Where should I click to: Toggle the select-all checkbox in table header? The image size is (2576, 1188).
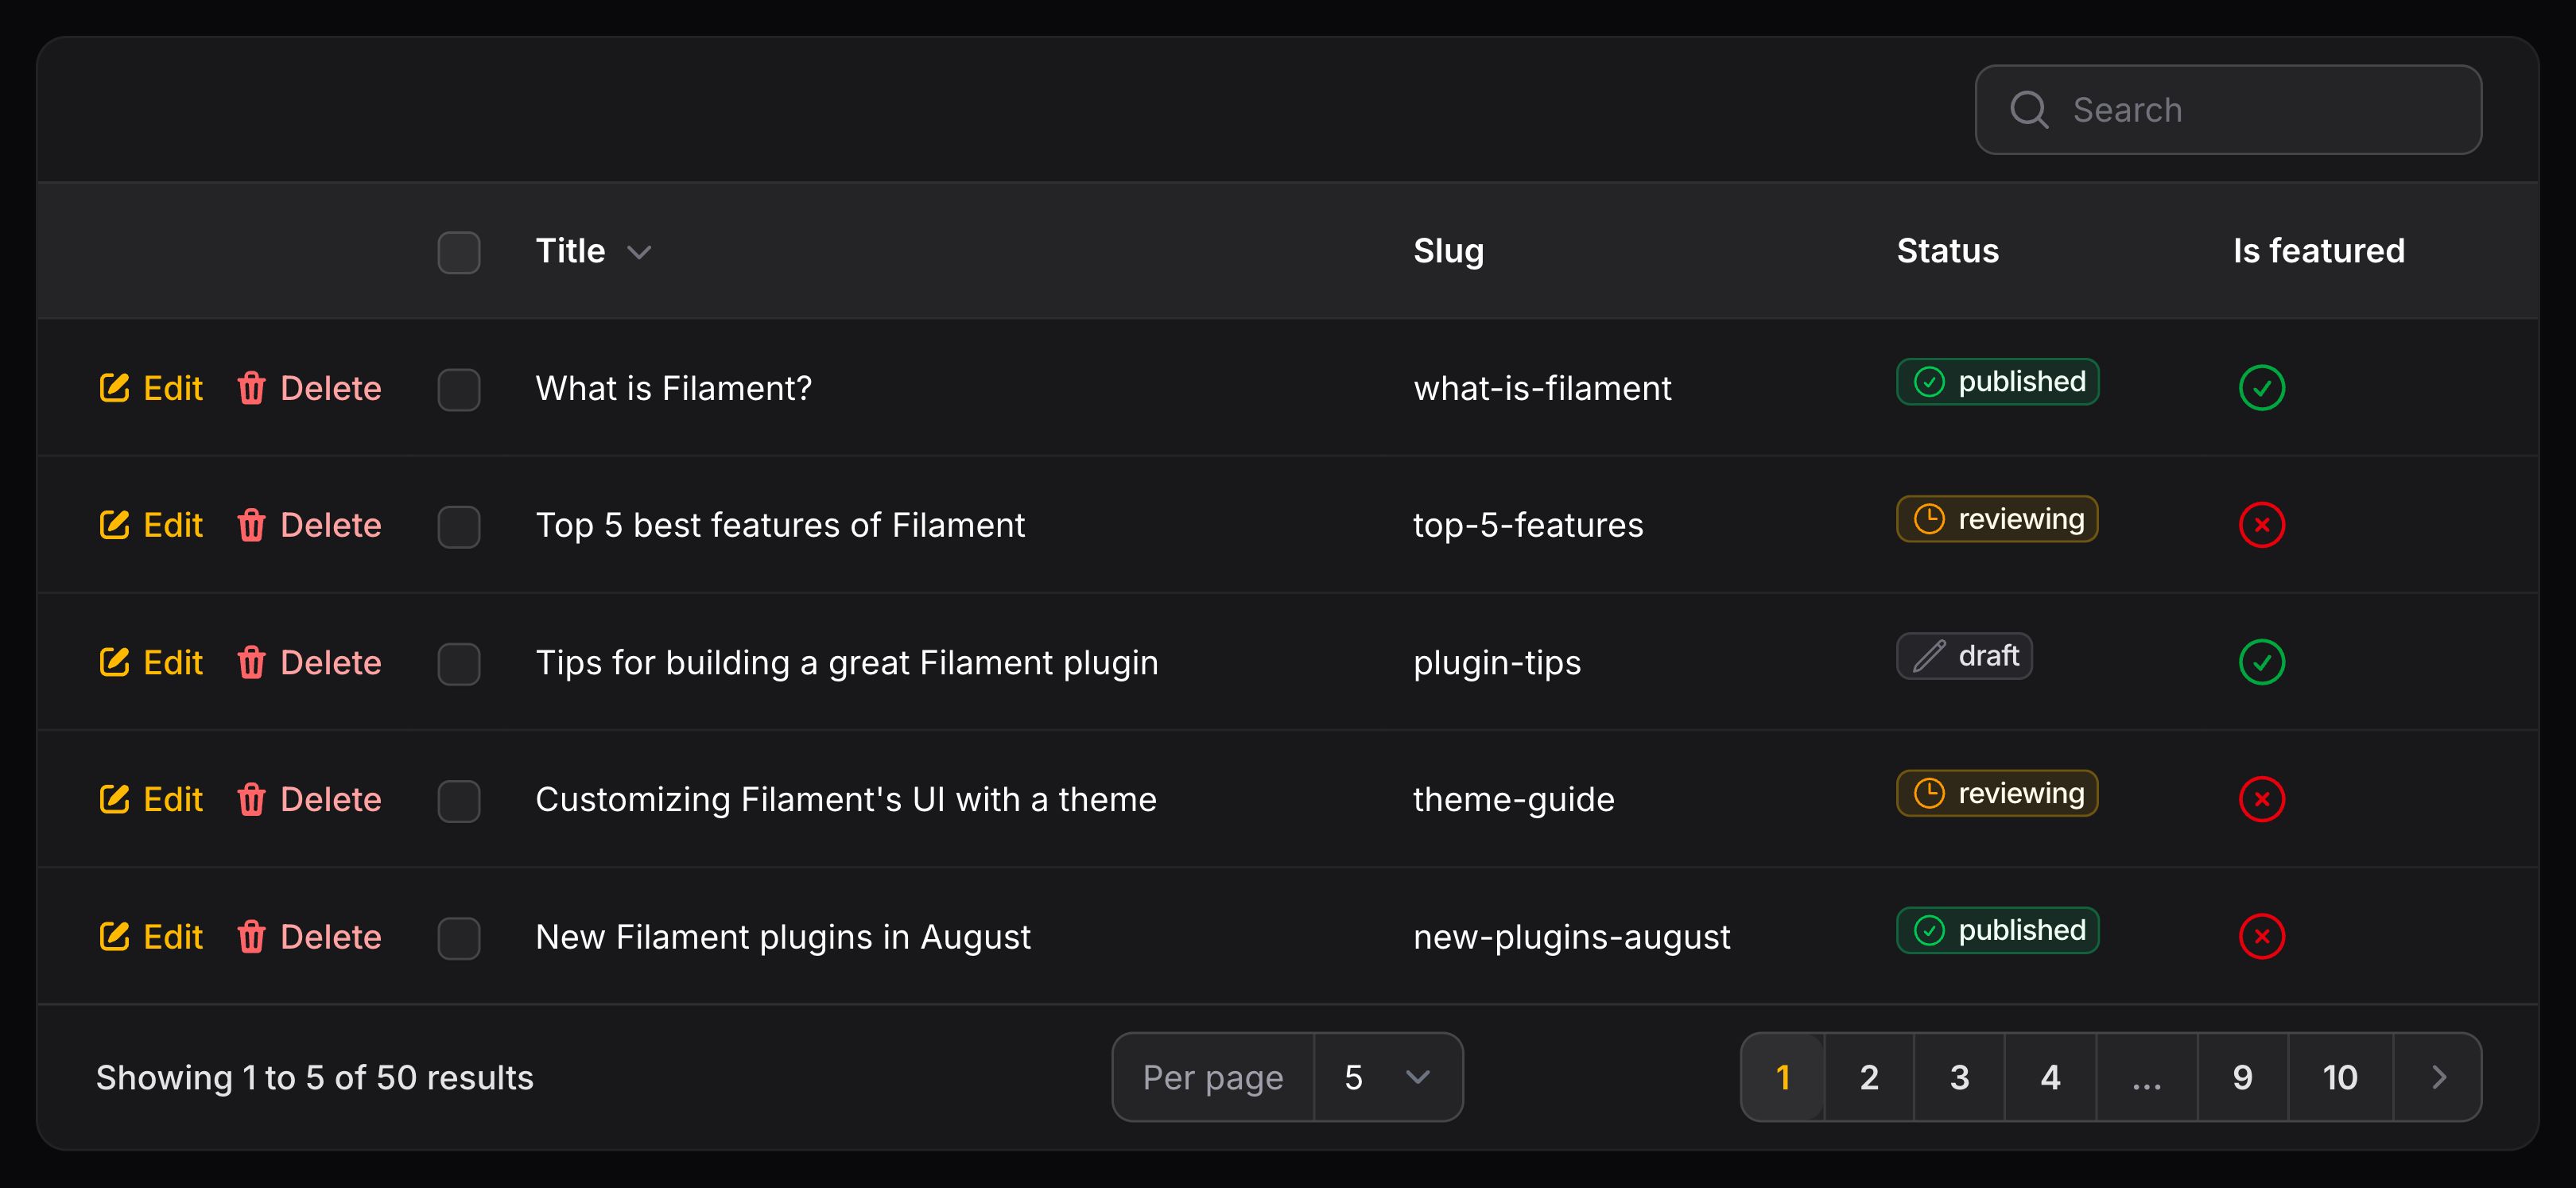pyautogui.click(x=459, y=252)
